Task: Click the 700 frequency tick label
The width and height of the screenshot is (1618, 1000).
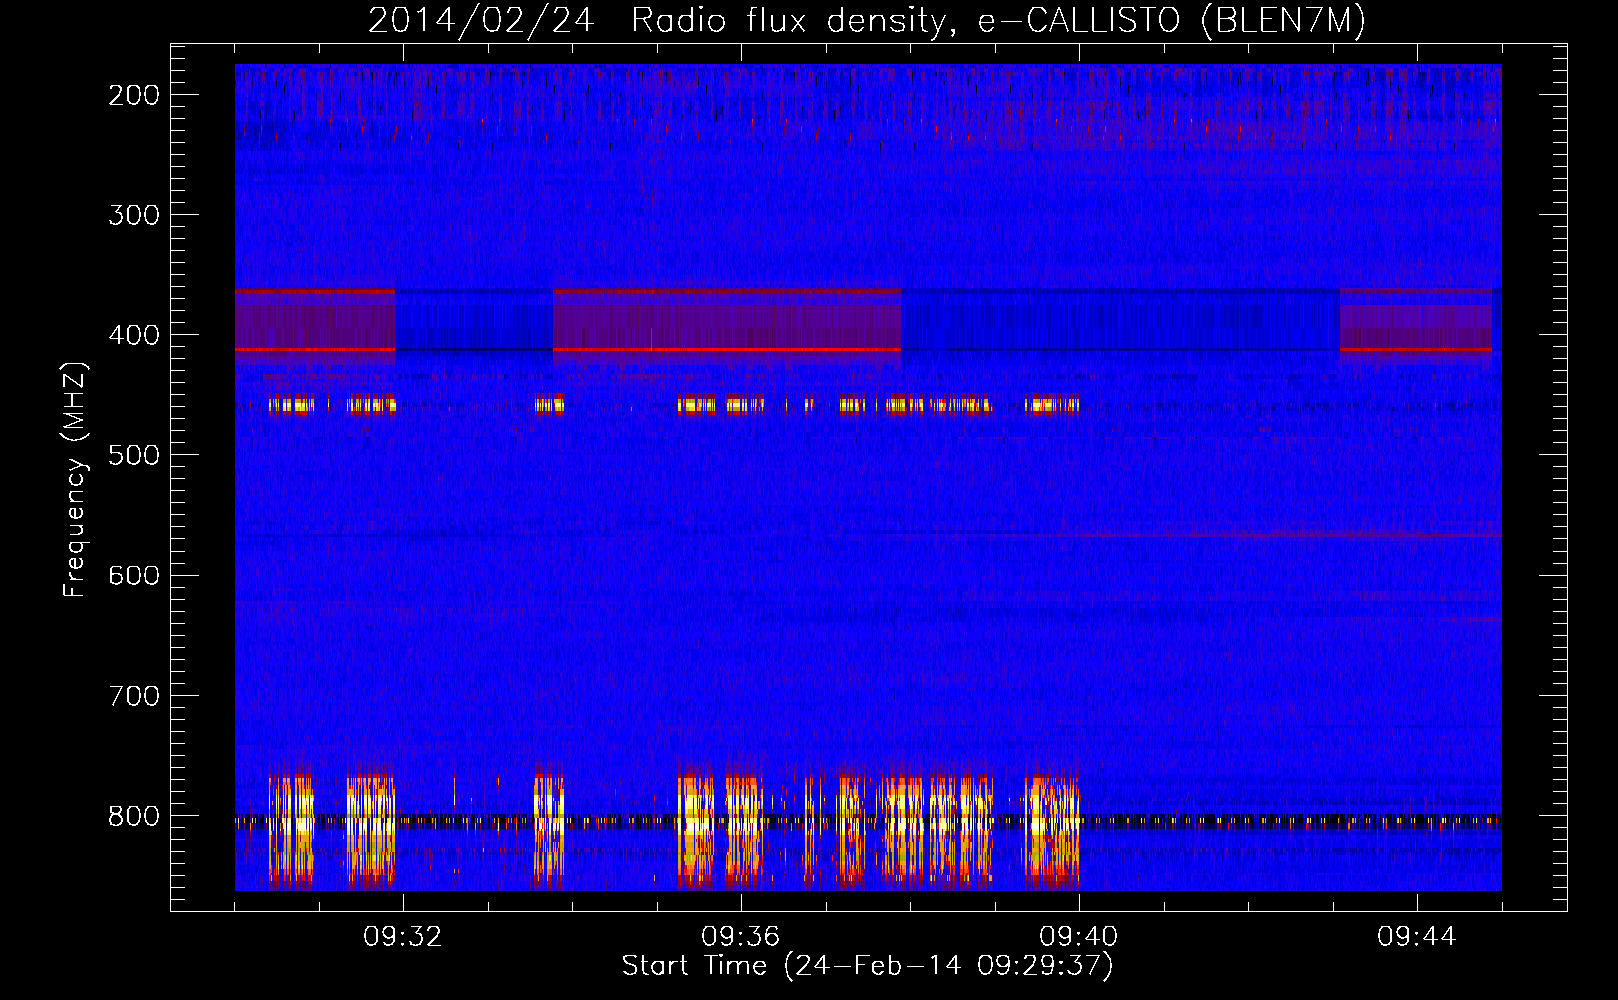Action: (134, 696)
